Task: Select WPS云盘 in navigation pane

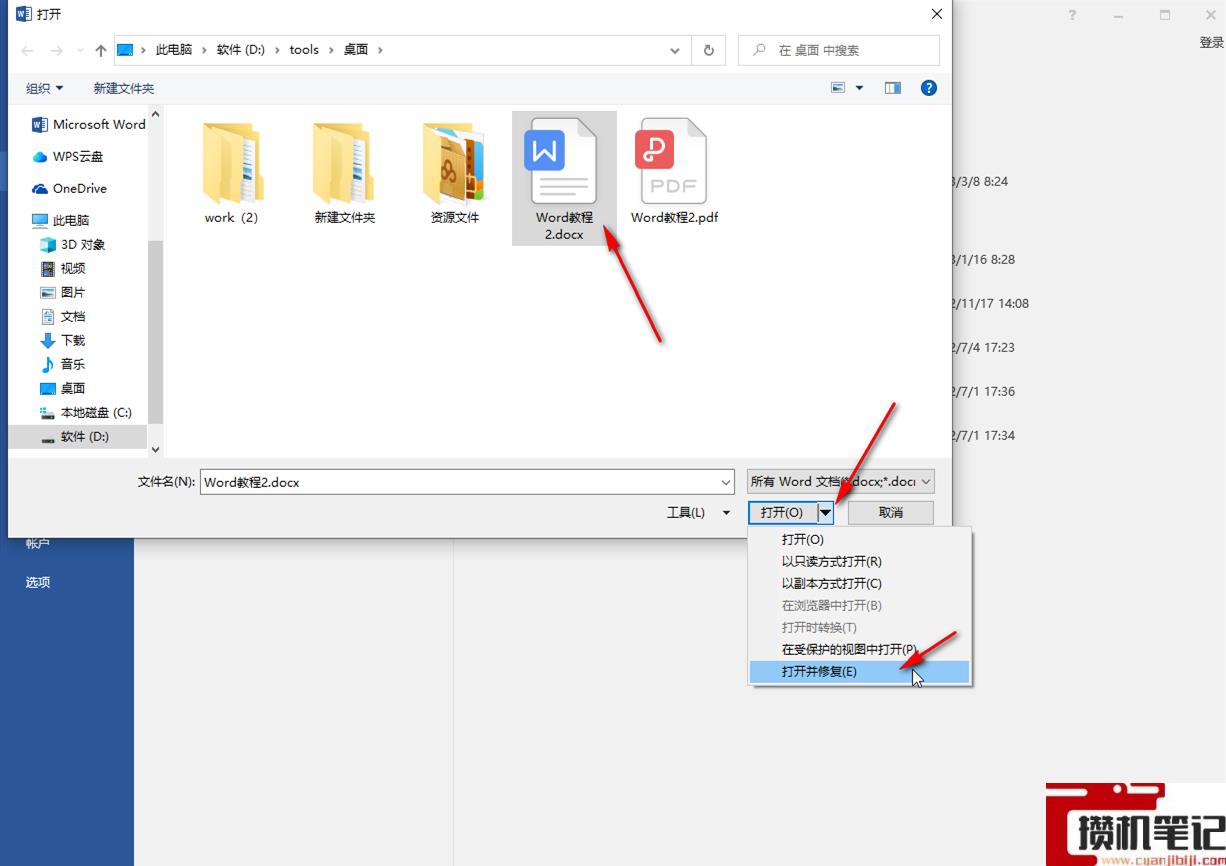Action: (x=68, y=156)
